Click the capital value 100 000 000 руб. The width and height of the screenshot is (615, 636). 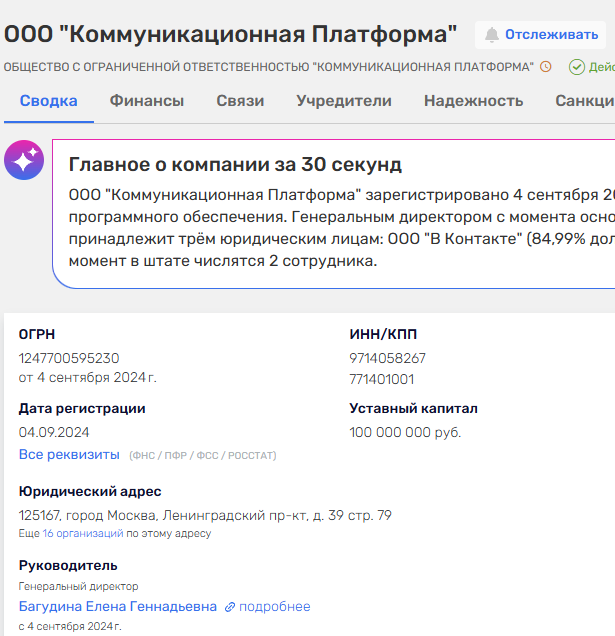[x=405, y=432]
